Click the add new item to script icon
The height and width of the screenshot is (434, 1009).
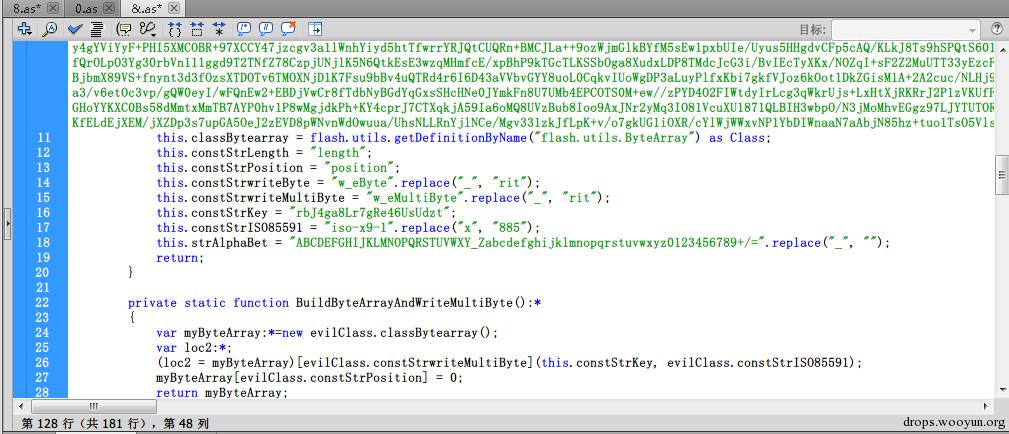(x=24, y=28)
